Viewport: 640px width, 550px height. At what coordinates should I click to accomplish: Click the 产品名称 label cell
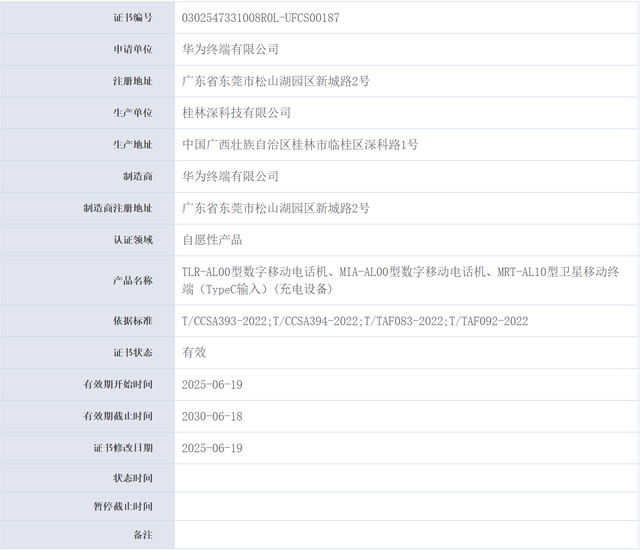click(x=87, y=281)
